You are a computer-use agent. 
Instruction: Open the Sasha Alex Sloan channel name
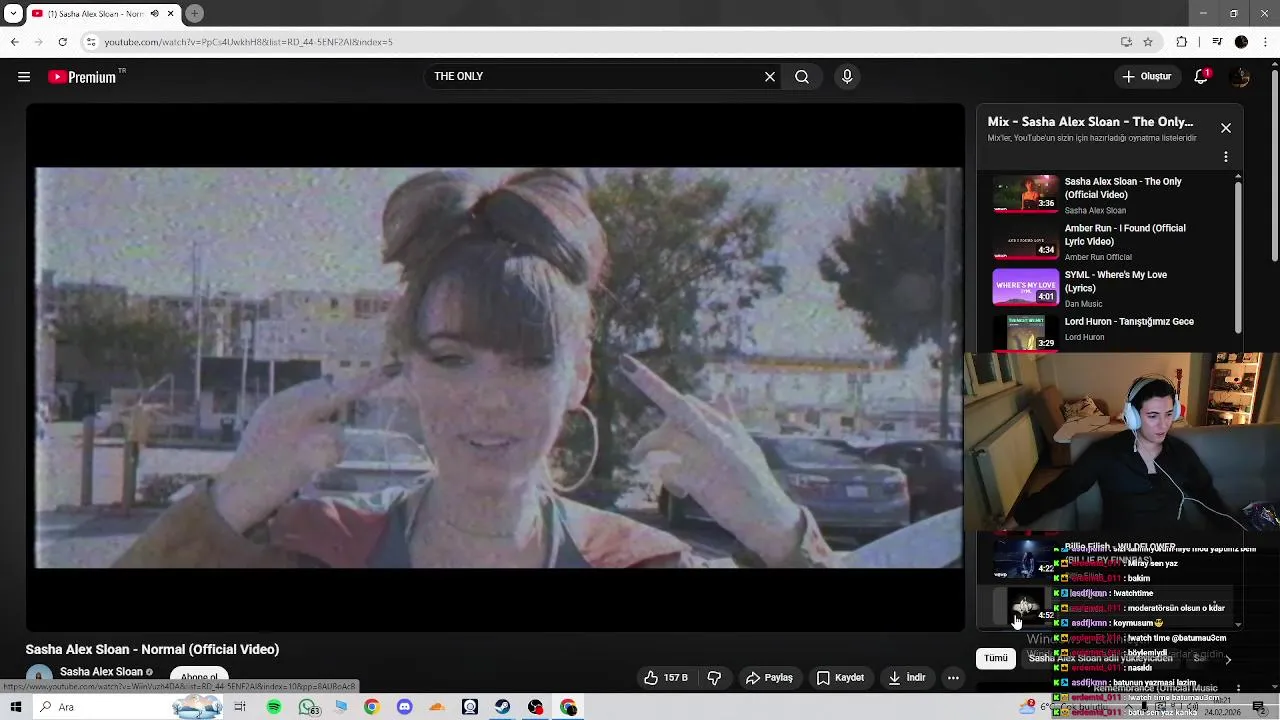(101, 672)
